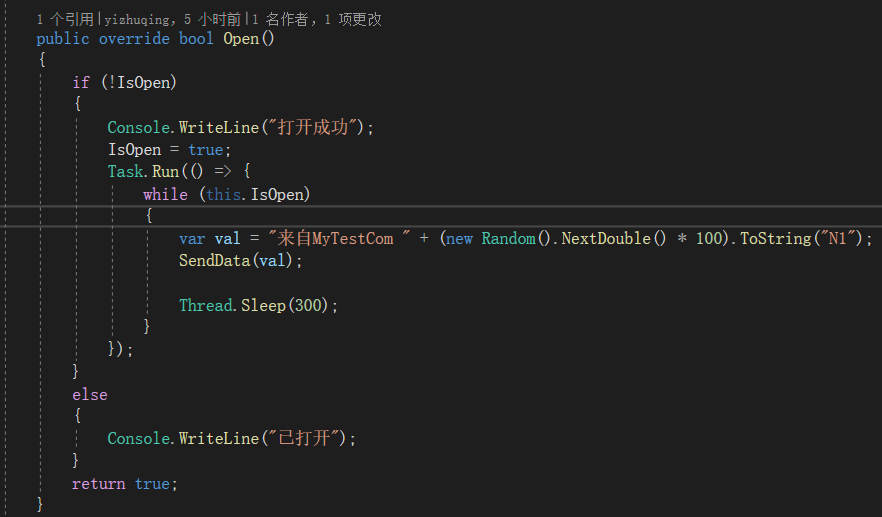
Task: Place the cursor on the Open method name
Action: click(241, 39)
